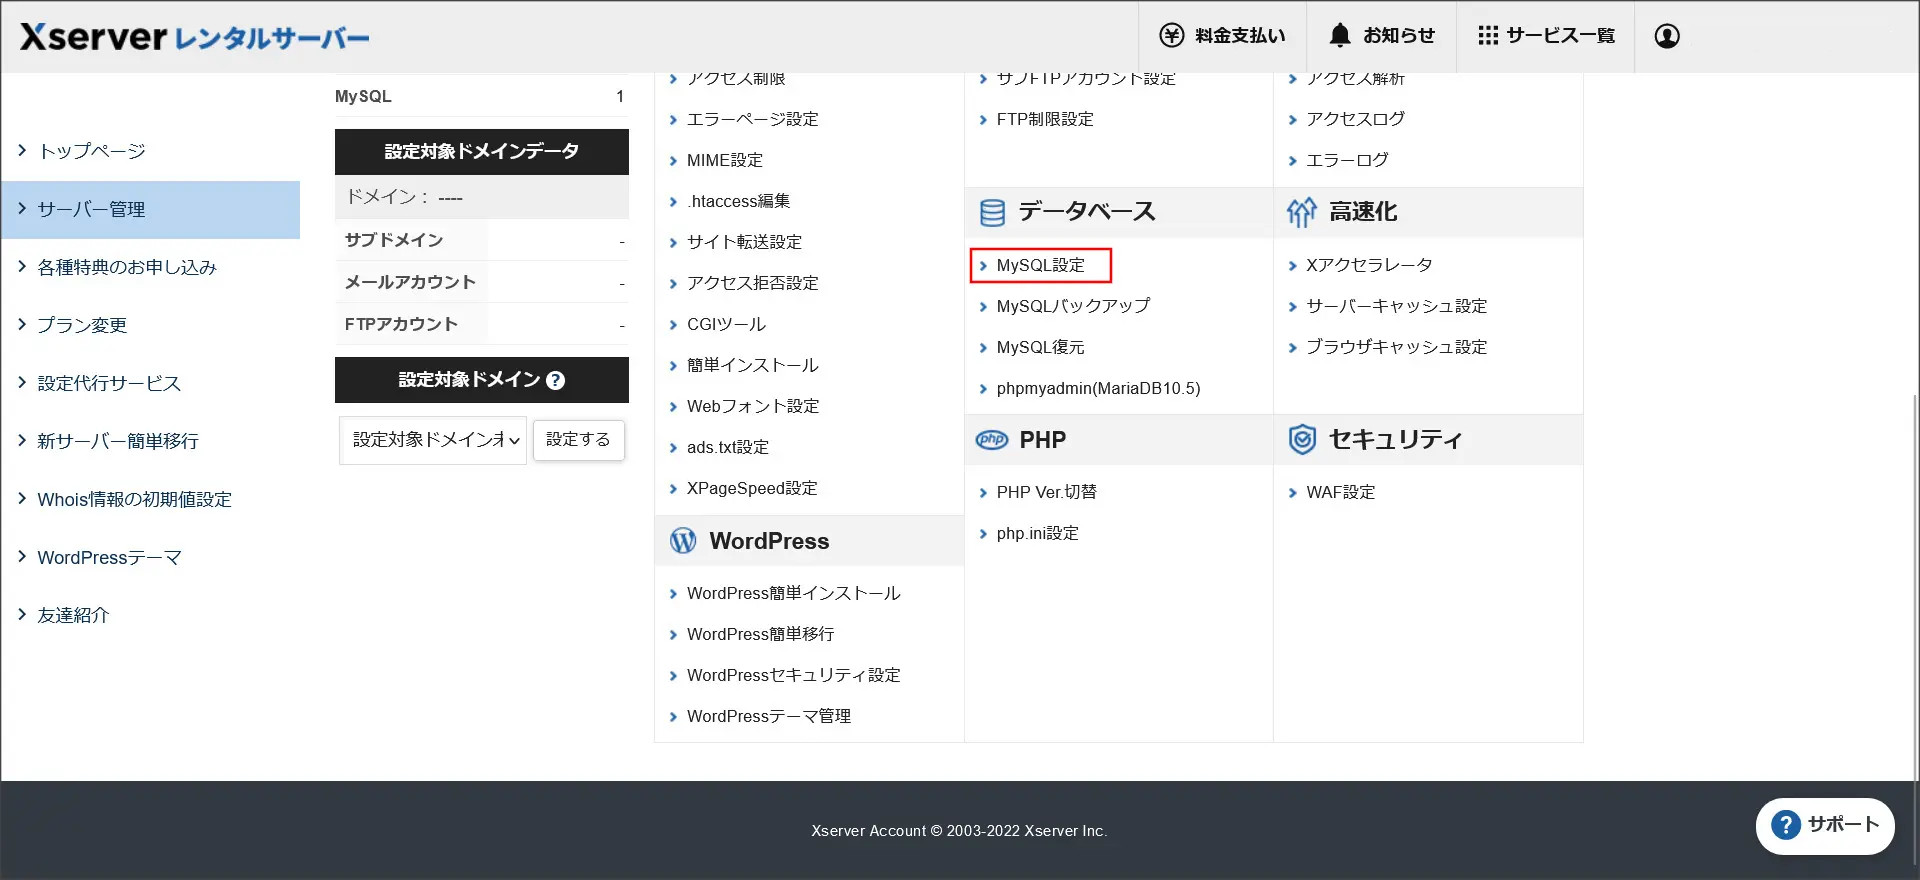Screen dimensions: 1920x880
Task: Open the サポート help chat button
Action: click(1825, 825)
